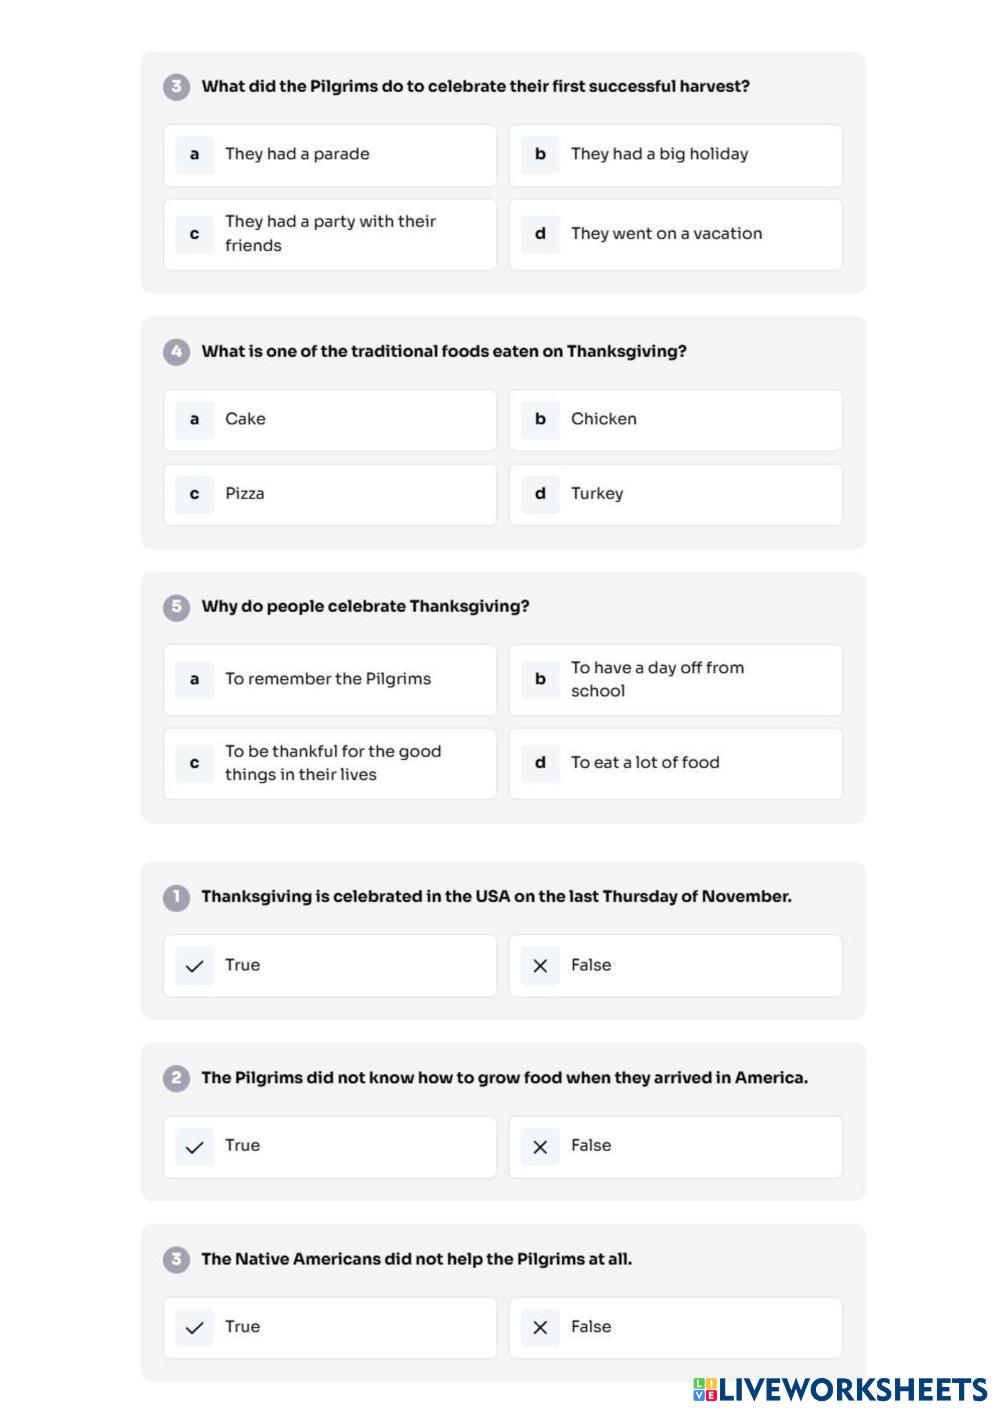Click the Liveworksheets logo
Viewport: 1000px width, 1414px height.
point(840,1389)
